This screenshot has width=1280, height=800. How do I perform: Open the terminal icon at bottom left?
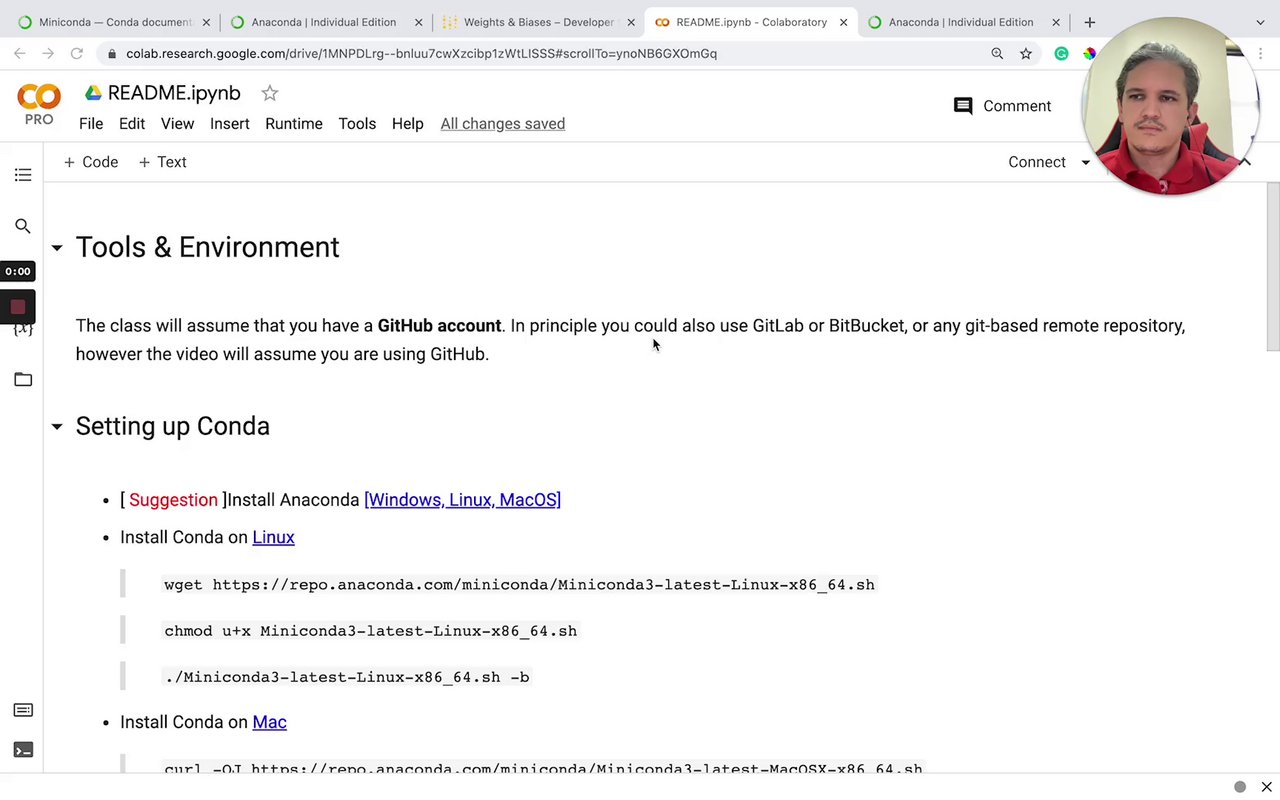click(23, 750)
